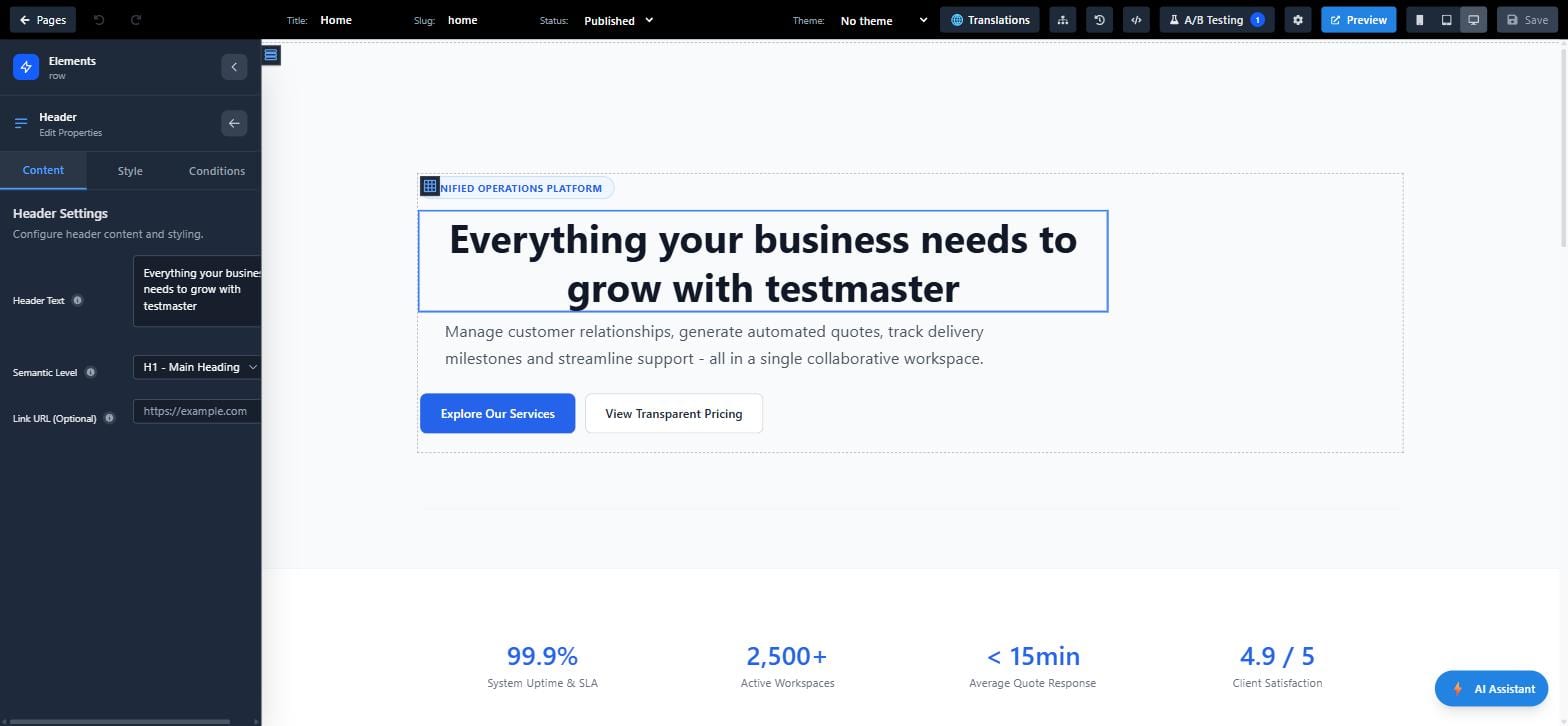The height and width of the screenshot is (726, 1568).
Task: Collapse the Elements sidebar panel
Action: [x=234, y=67]
